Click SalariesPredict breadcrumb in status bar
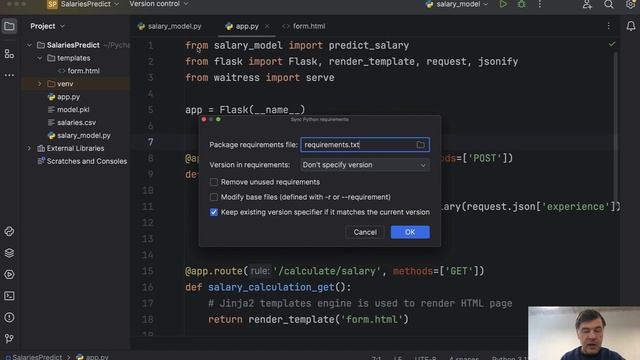 [x=37, y=357]
